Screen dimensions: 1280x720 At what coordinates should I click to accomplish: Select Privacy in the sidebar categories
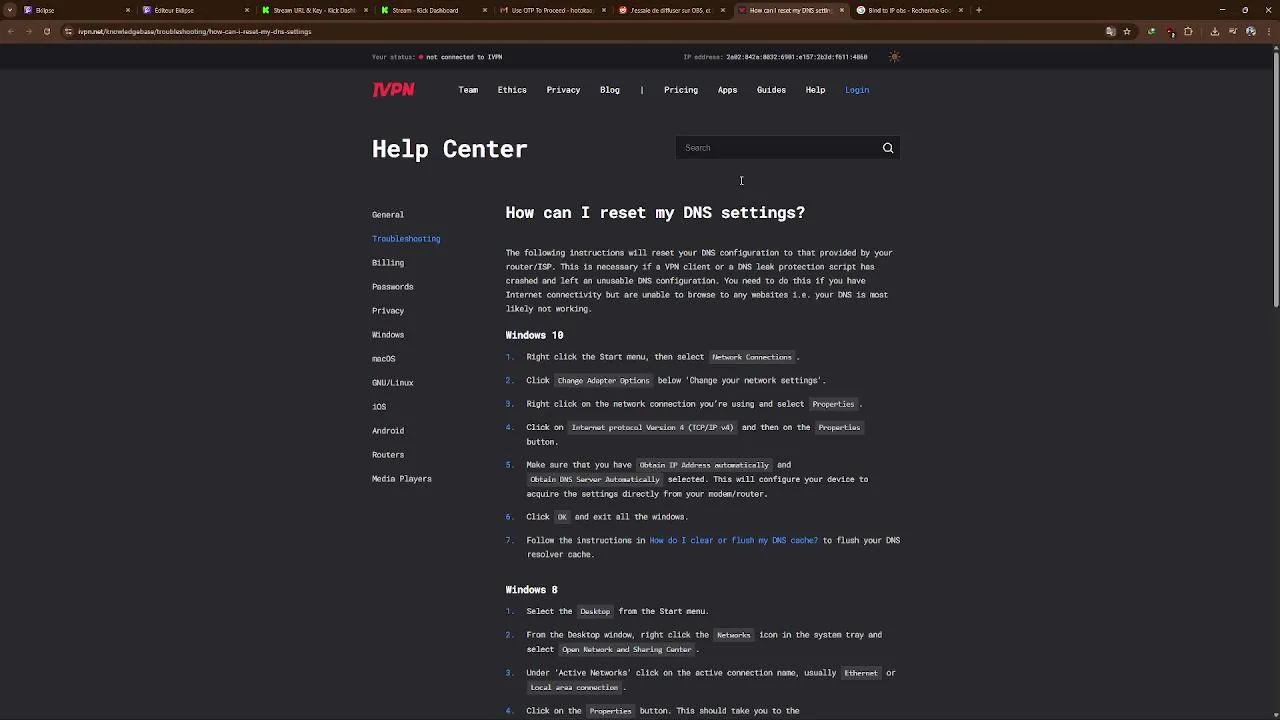(x=388, y=311)
